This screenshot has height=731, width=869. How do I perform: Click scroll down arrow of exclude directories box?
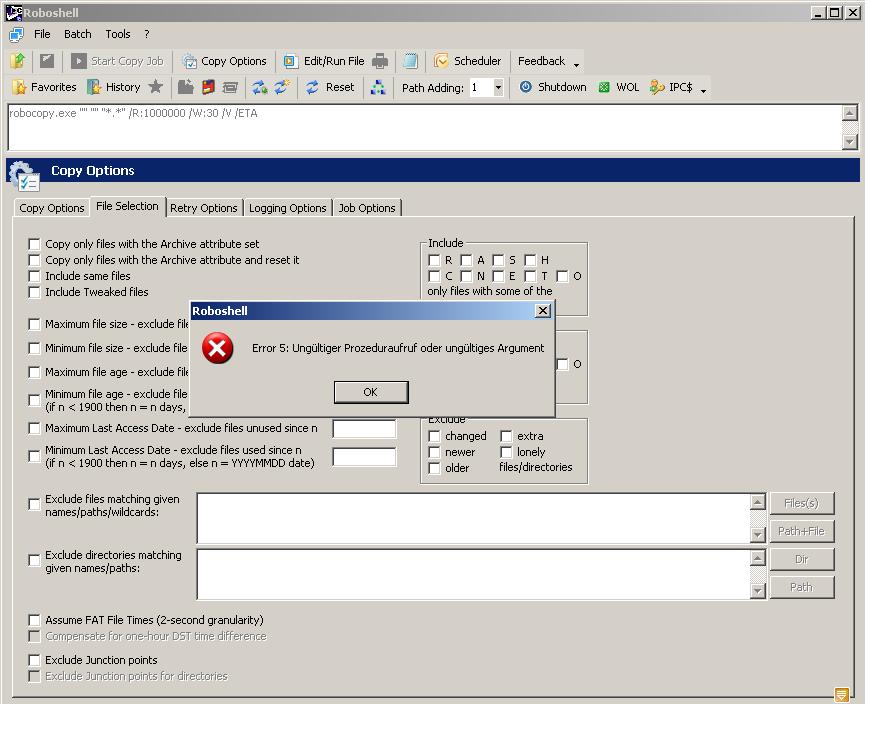(x=758, y=591)
